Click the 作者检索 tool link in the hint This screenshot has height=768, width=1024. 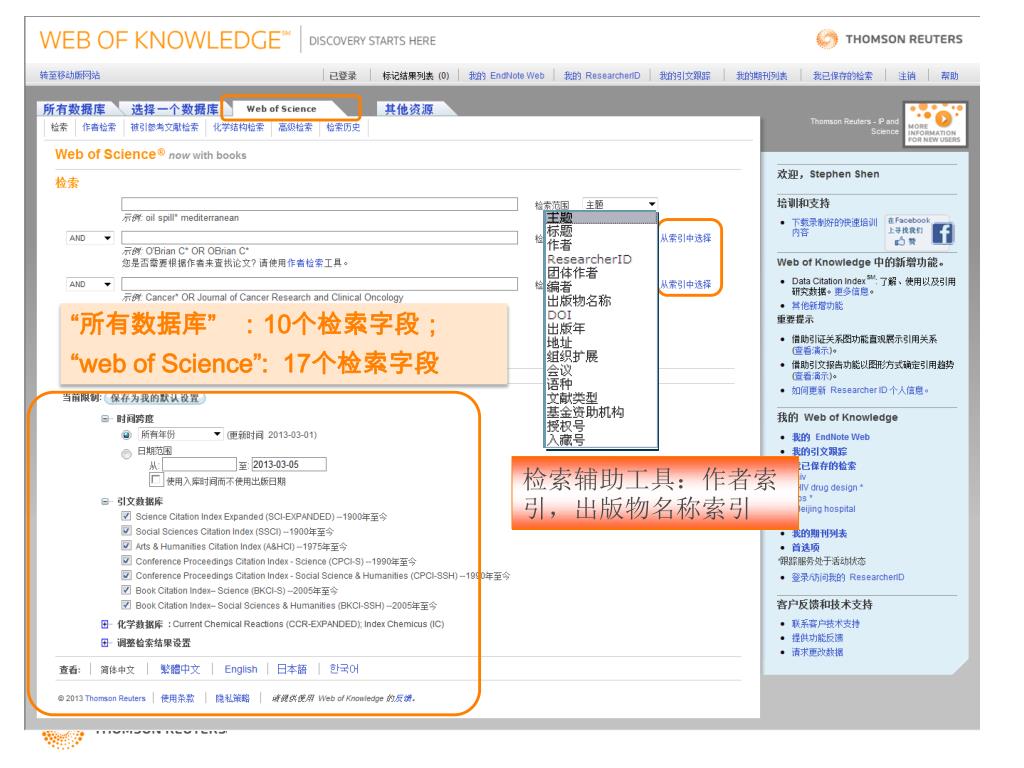click(305, 263)
